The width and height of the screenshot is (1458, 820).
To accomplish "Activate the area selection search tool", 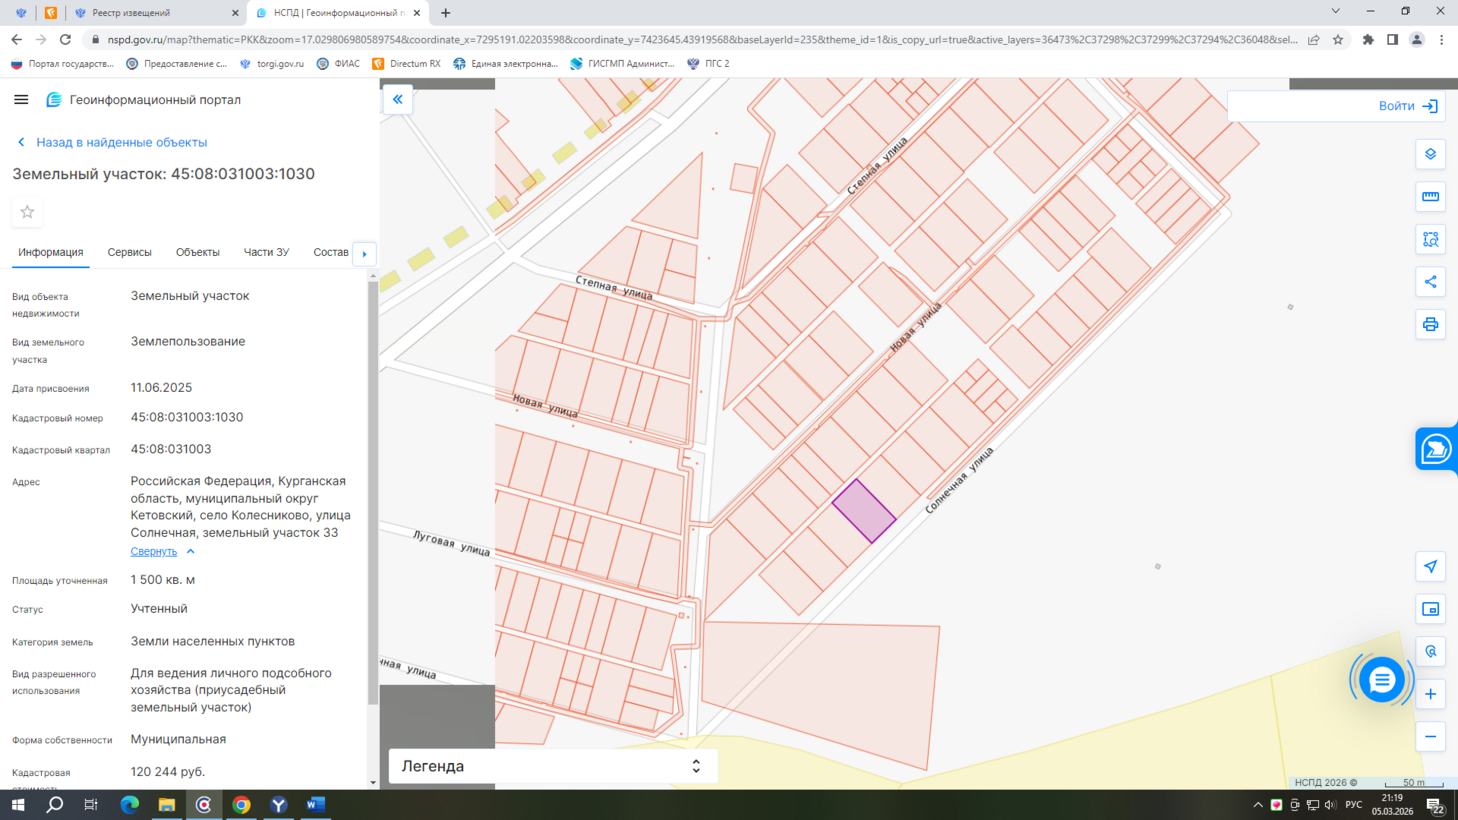I will coord(1430,239).
